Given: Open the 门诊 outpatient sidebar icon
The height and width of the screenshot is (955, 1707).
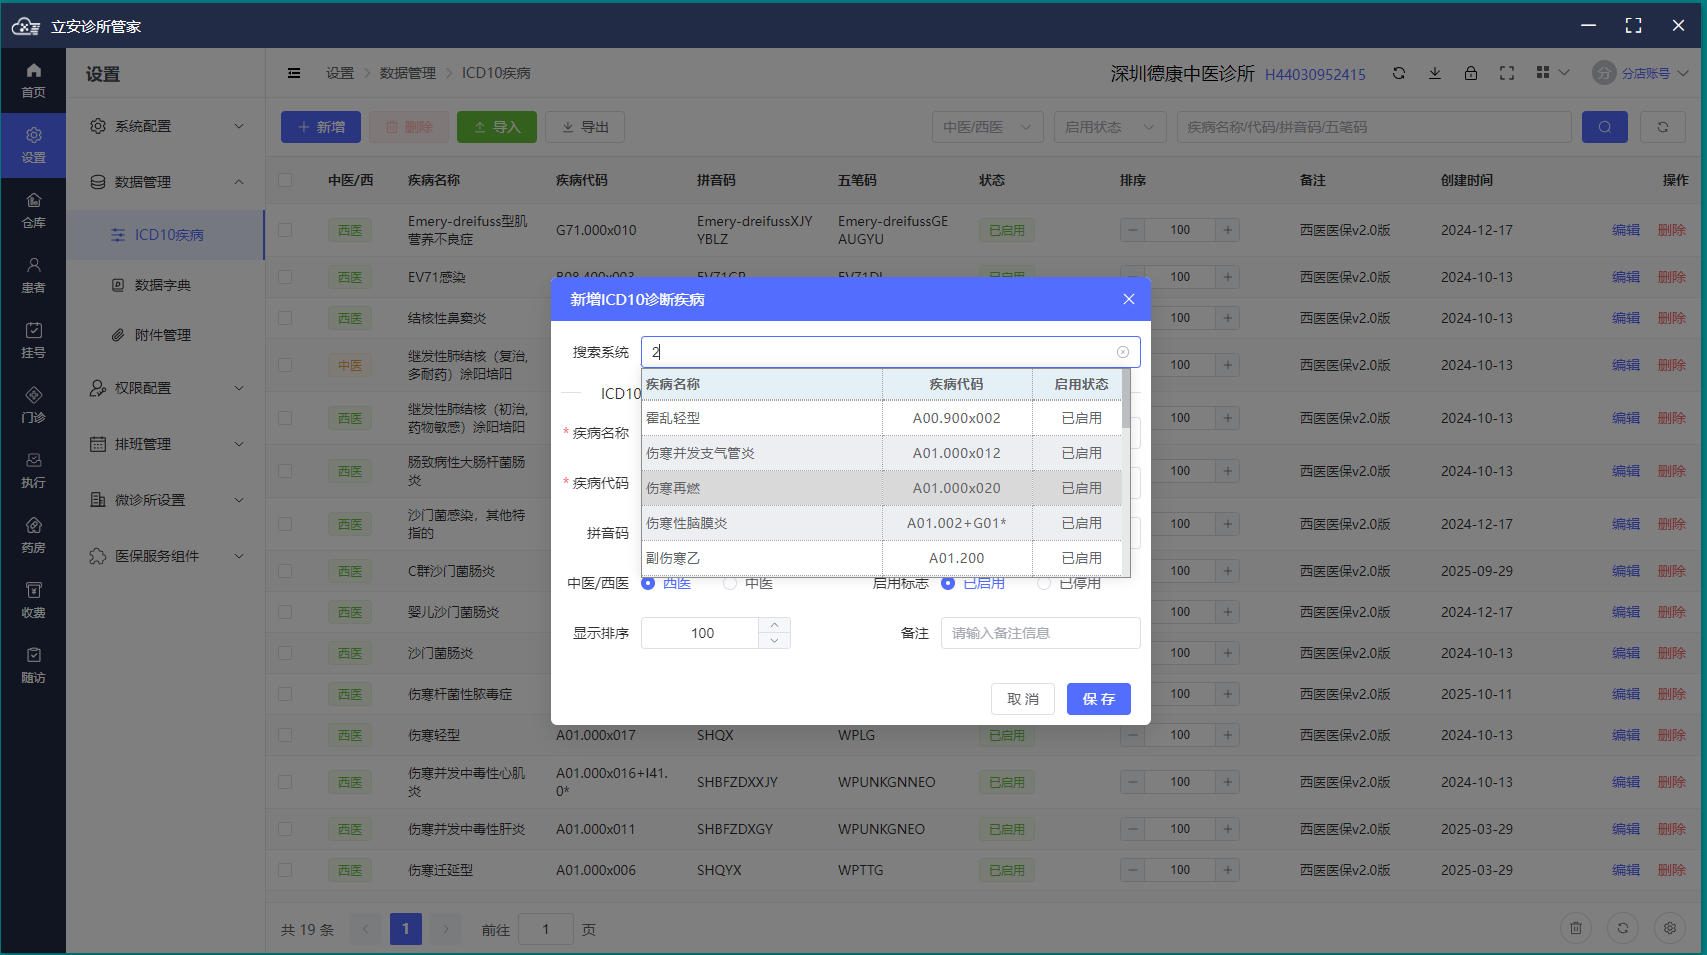Looking at the screenshot, I should click(33, 405).
